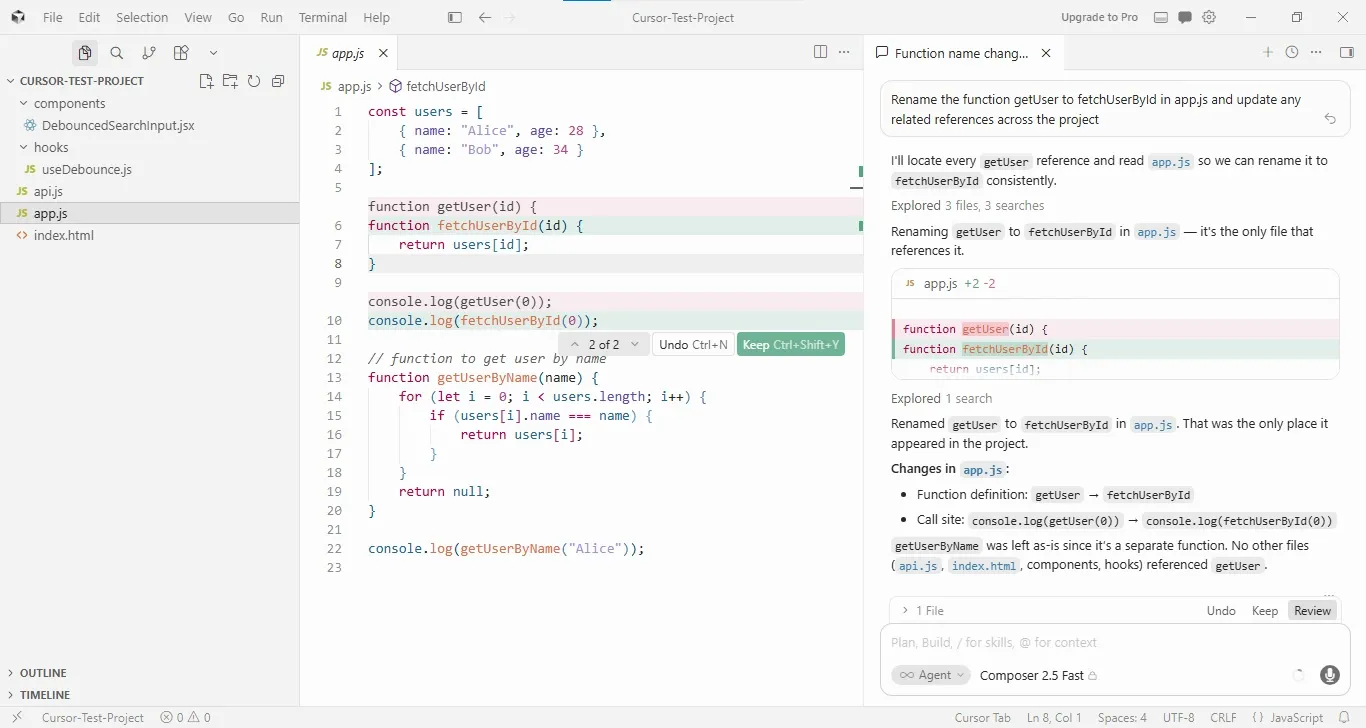Refresh the explorer file tree
Image resolution: width=1366 pixels, height=728 pixels.
click(254, 81)
